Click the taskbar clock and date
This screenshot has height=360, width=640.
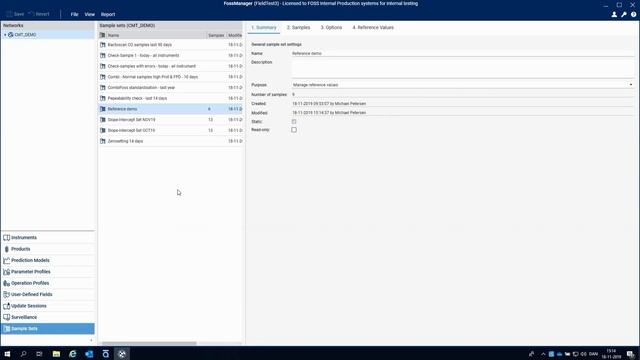click(611, 354)
